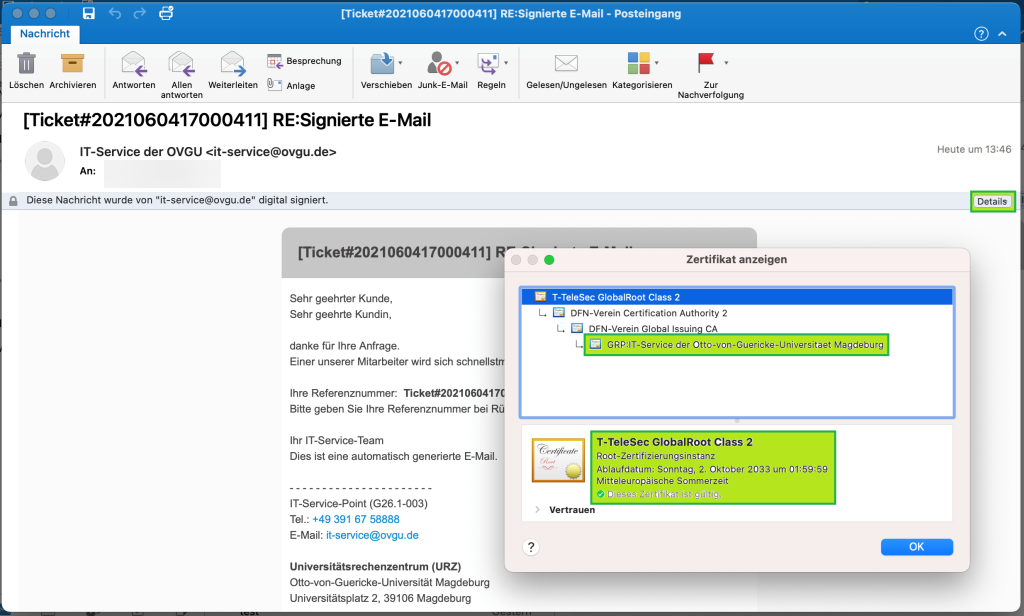Click the Regeln rules icon
1024x616 pixels.
pos(488,63)
